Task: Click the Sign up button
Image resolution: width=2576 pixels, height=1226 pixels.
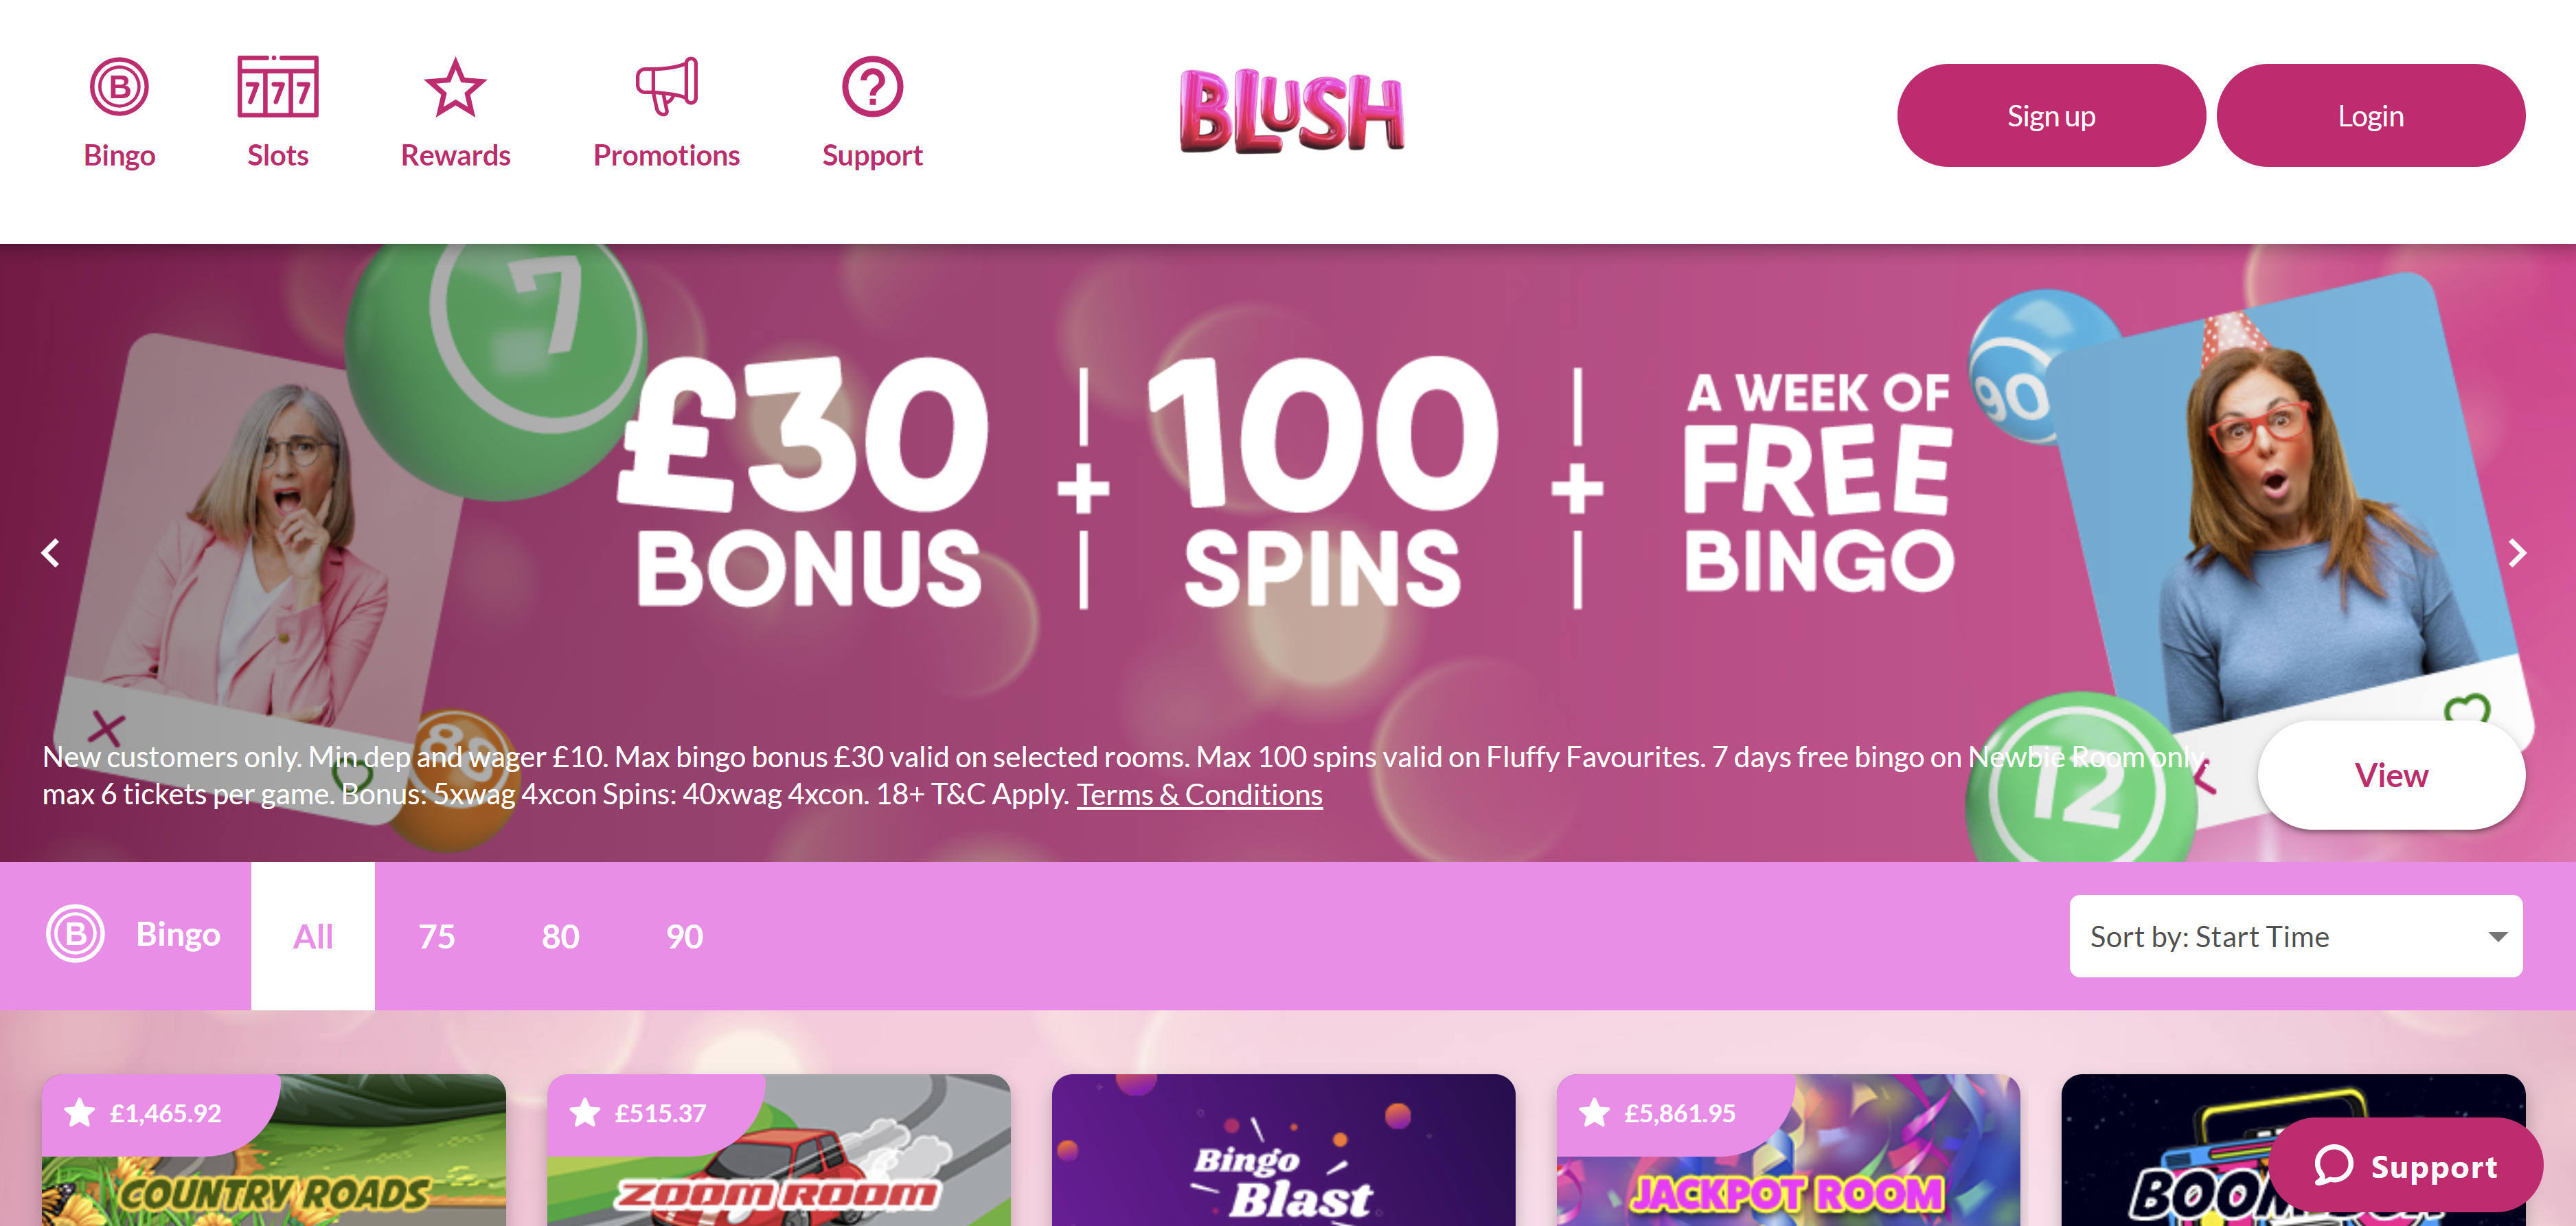Action: [2051, 116]
